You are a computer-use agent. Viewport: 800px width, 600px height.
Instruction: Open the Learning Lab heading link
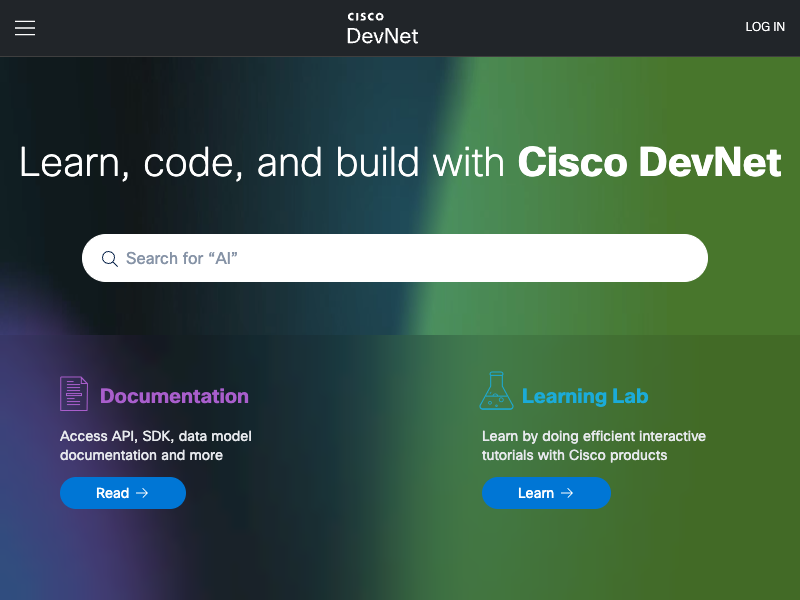pos(585,396)
